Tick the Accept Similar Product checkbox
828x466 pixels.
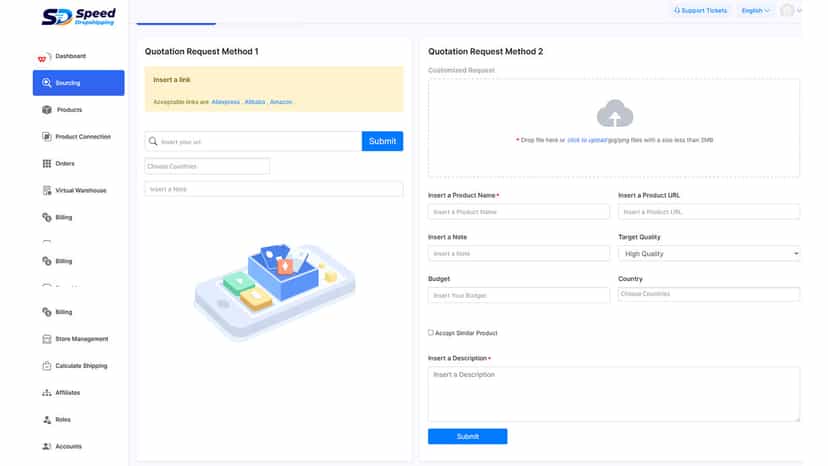tap(431, 332)
